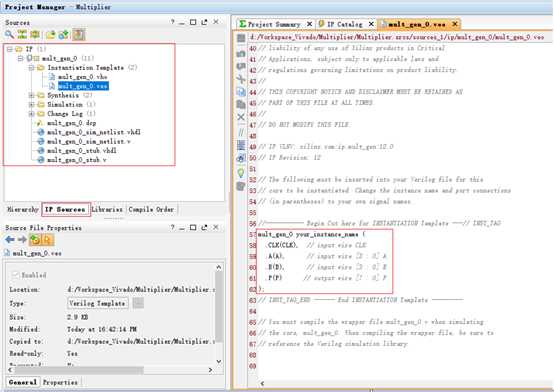Click the green-arrow refresh icon in Sources toolbar
Image resolution: width=554 pixels, height=392 pixels.
(x=64, y=34)
